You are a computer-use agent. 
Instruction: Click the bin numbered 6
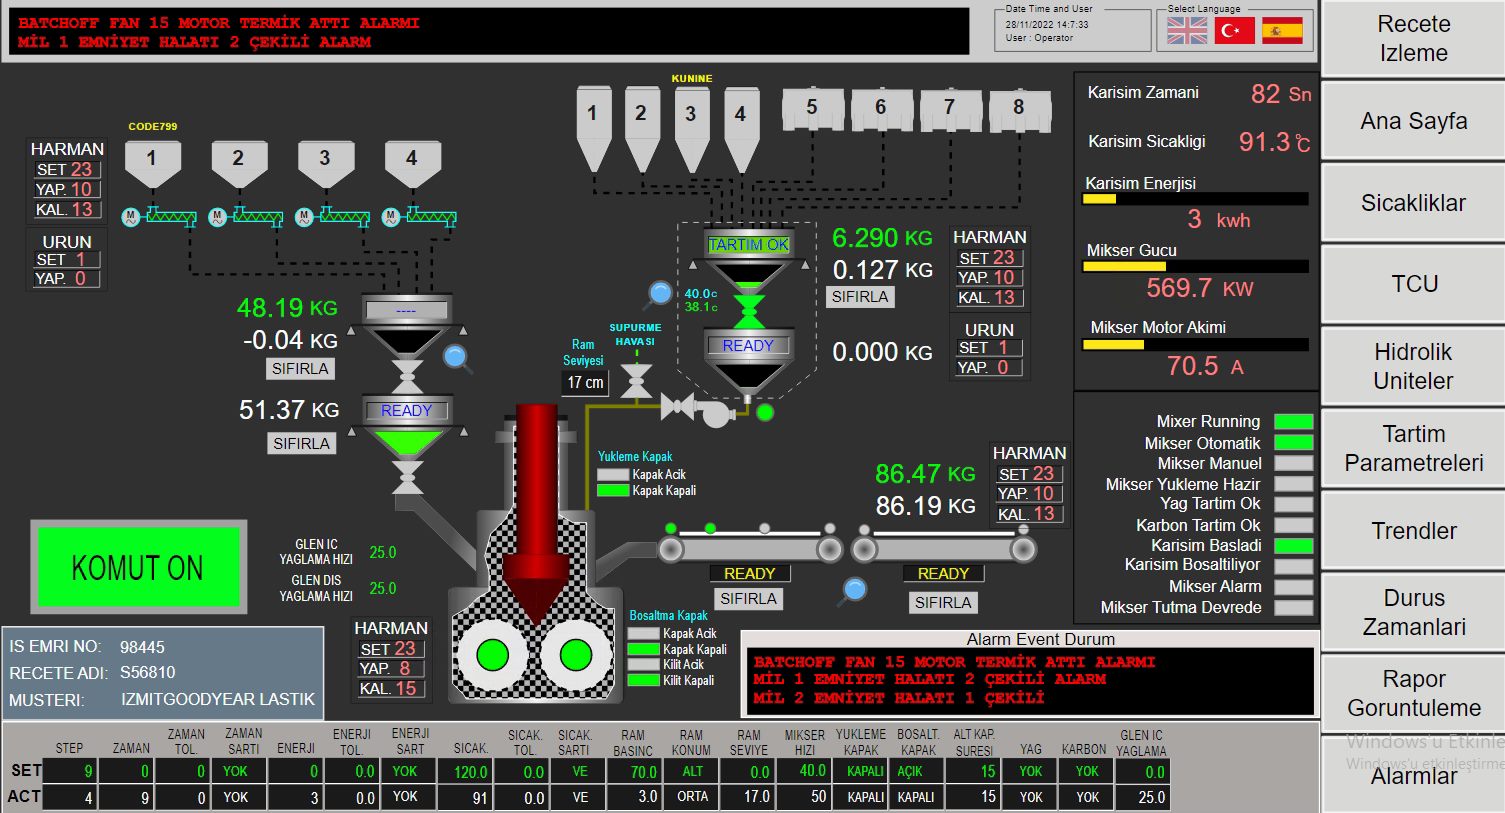pos(880,109)
